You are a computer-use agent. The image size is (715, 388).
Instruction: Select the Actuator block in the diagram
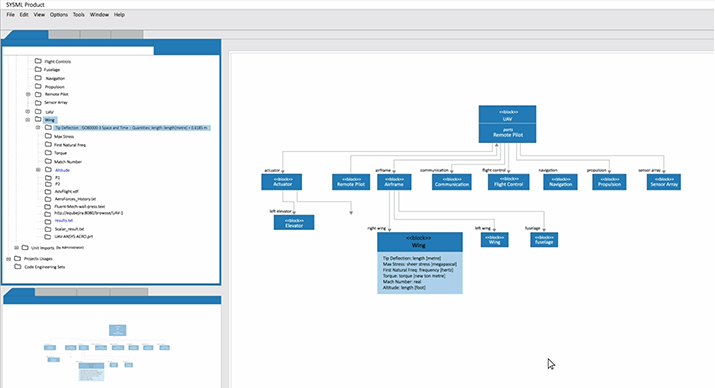(x=282, y=182)
